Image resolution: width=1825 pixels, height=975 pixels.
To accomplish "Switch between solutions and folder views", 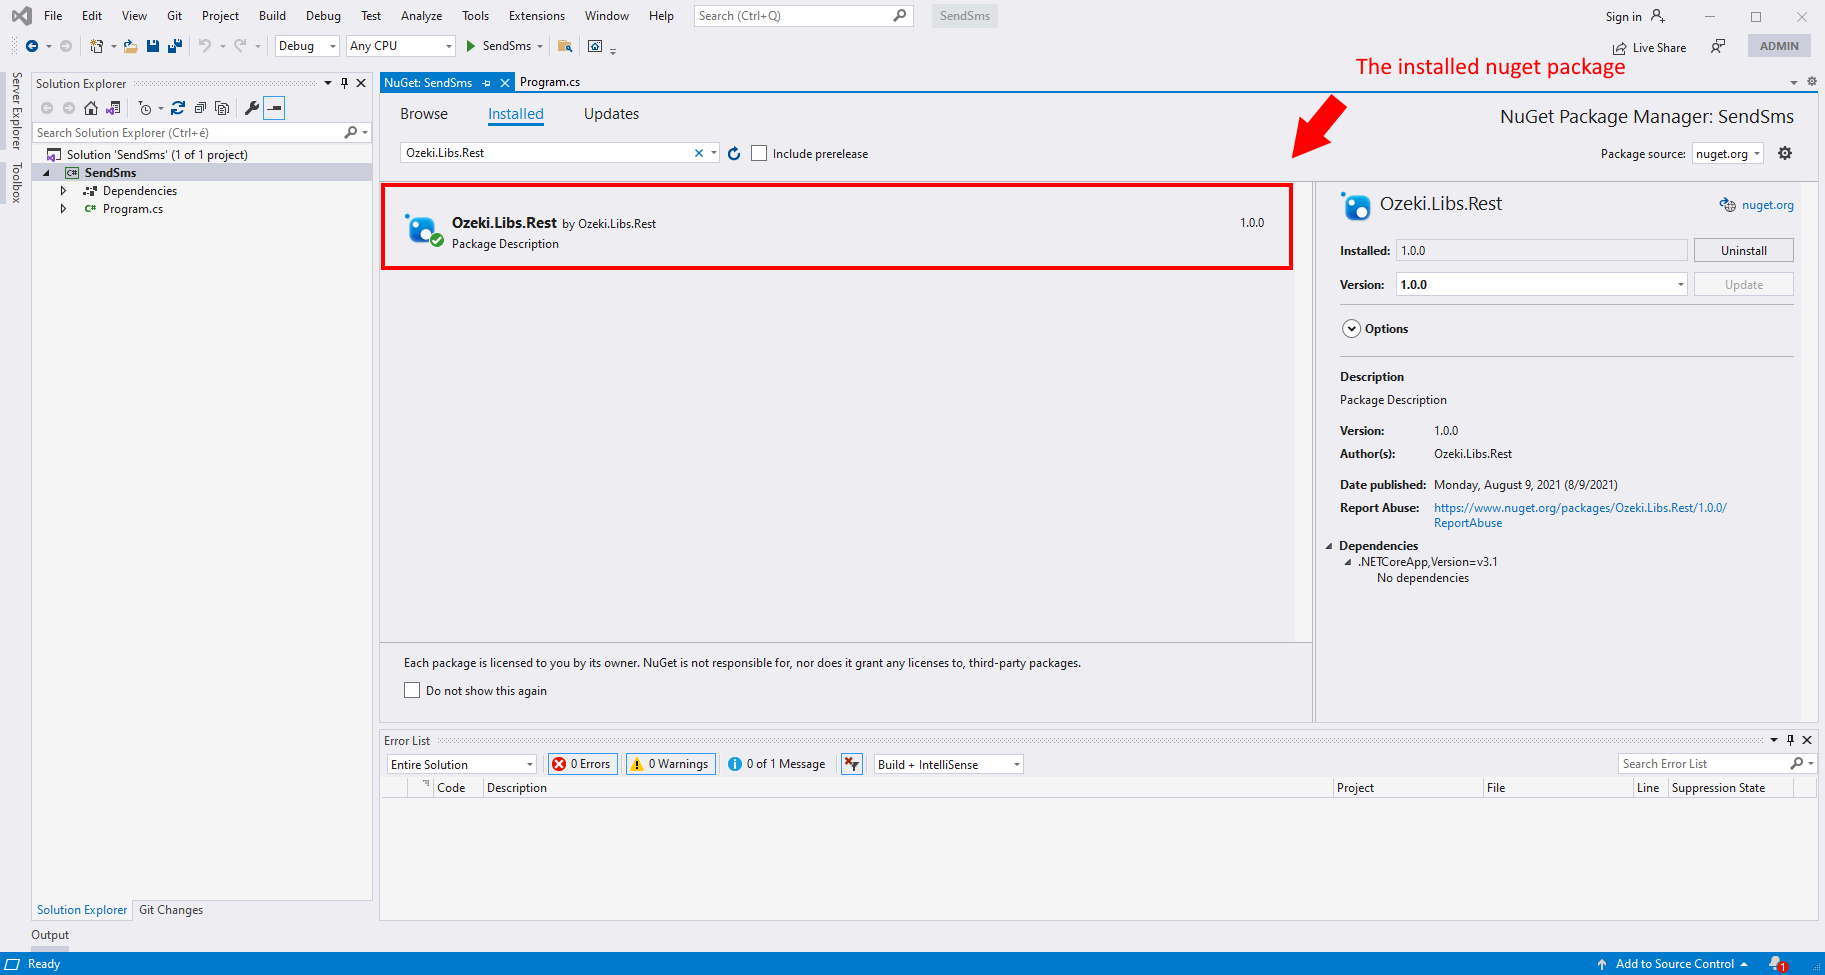I will click(113, 108).
